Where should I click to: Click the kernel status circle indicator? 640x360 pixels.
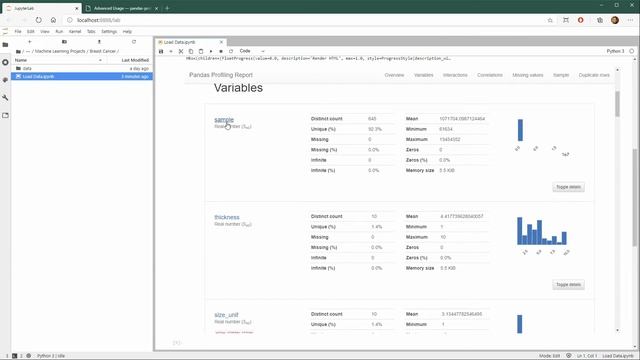click(x=632, y=51)
